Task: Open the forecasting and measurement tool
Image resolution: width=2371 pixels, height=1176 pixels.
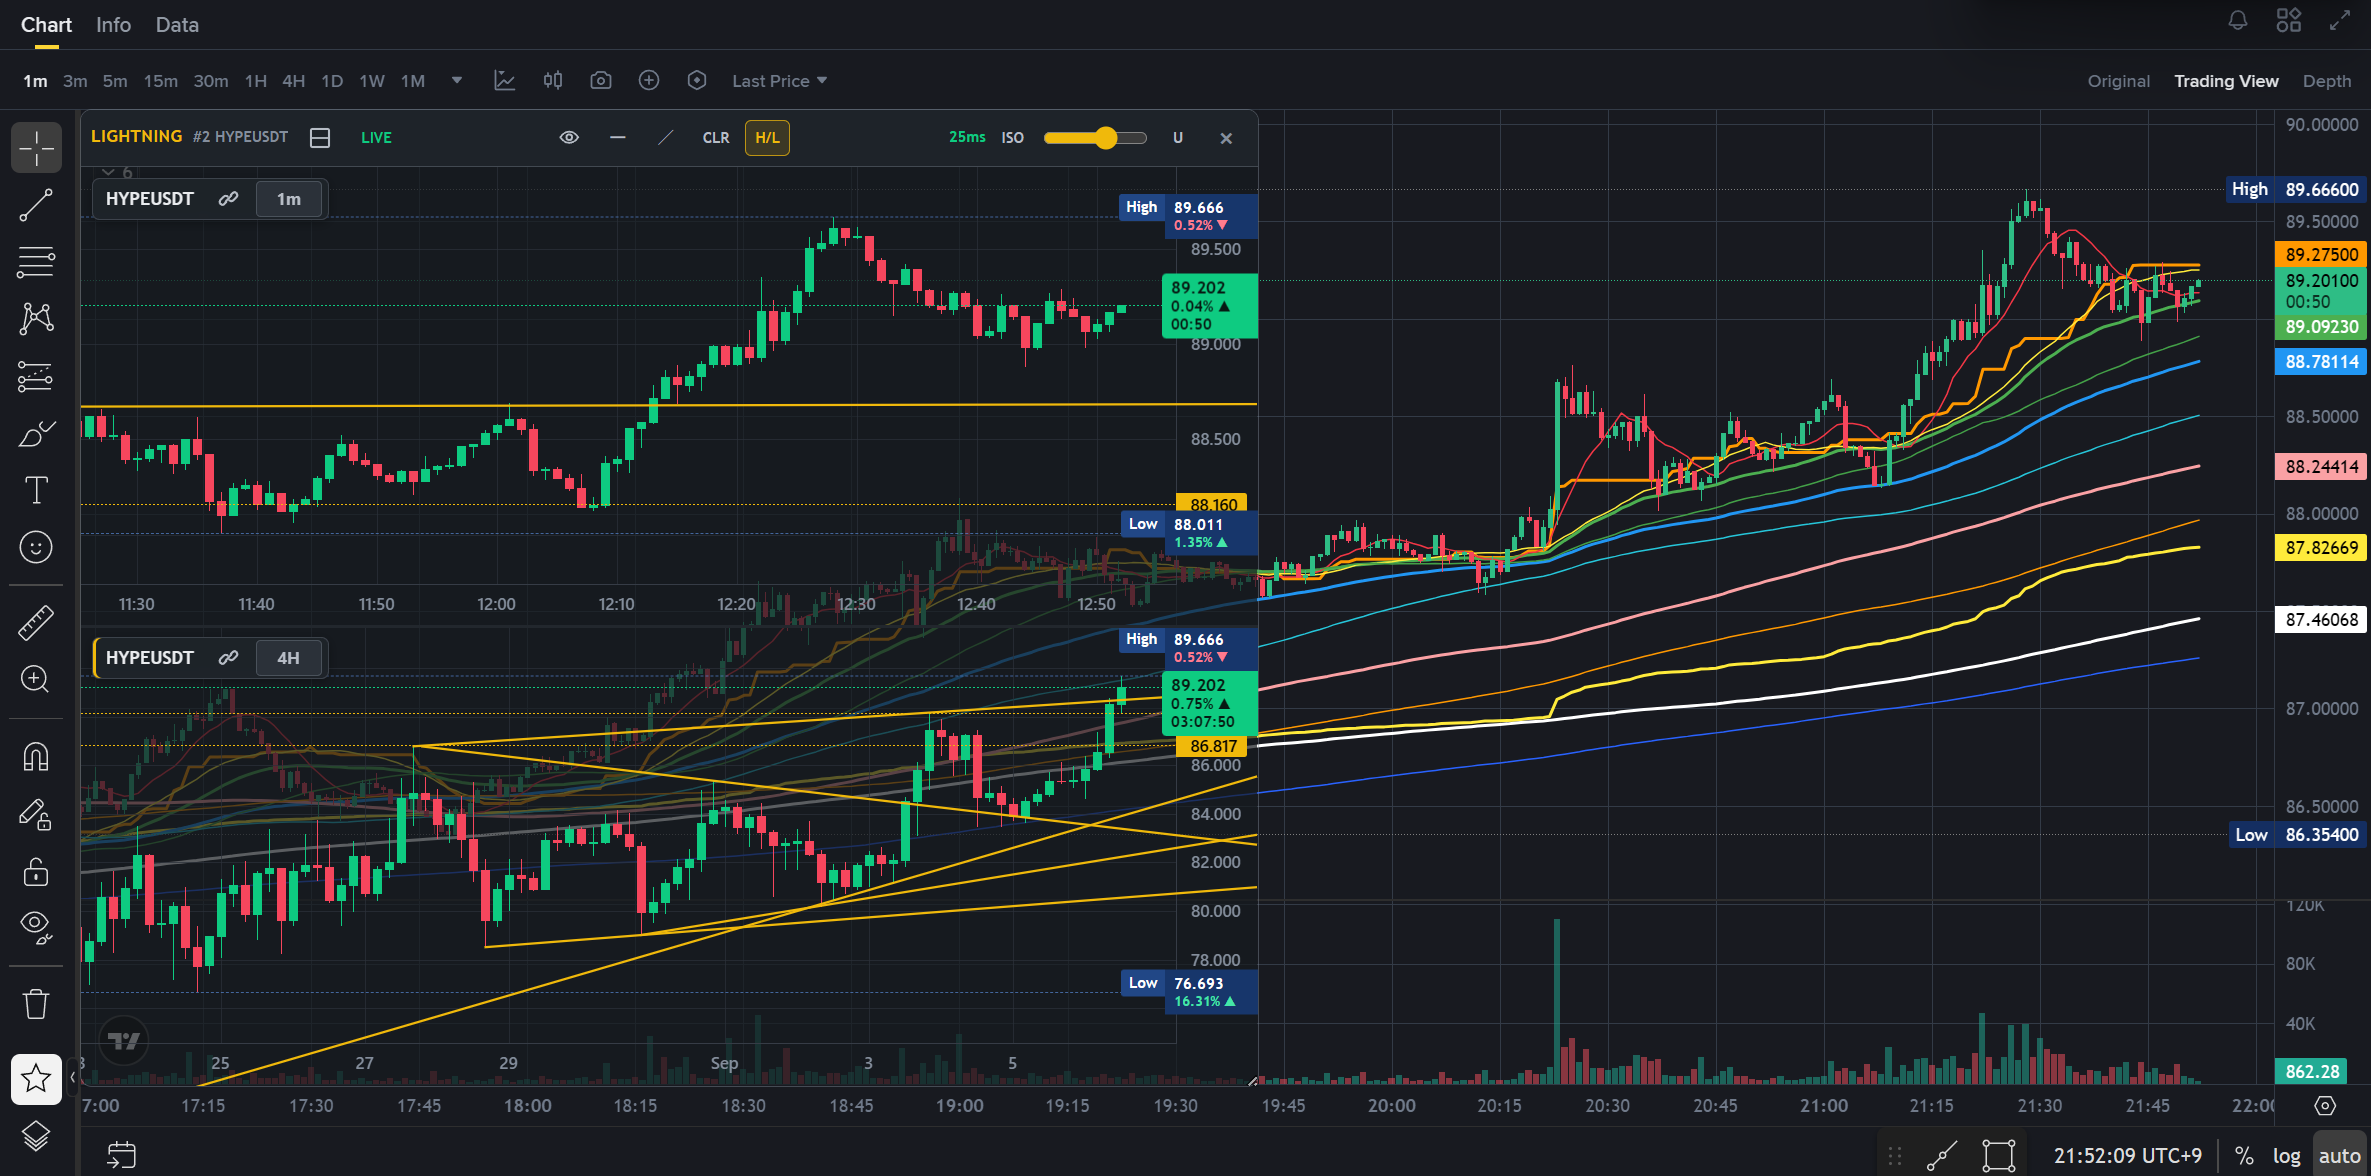Action: 36,376
